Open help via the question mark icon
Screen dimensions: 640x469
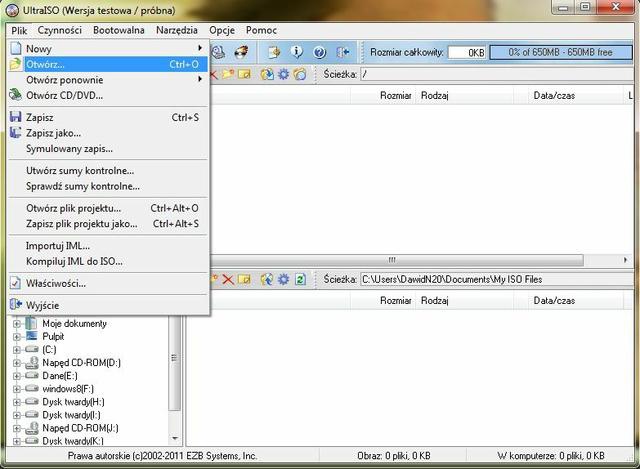click(x=320, y=52)
